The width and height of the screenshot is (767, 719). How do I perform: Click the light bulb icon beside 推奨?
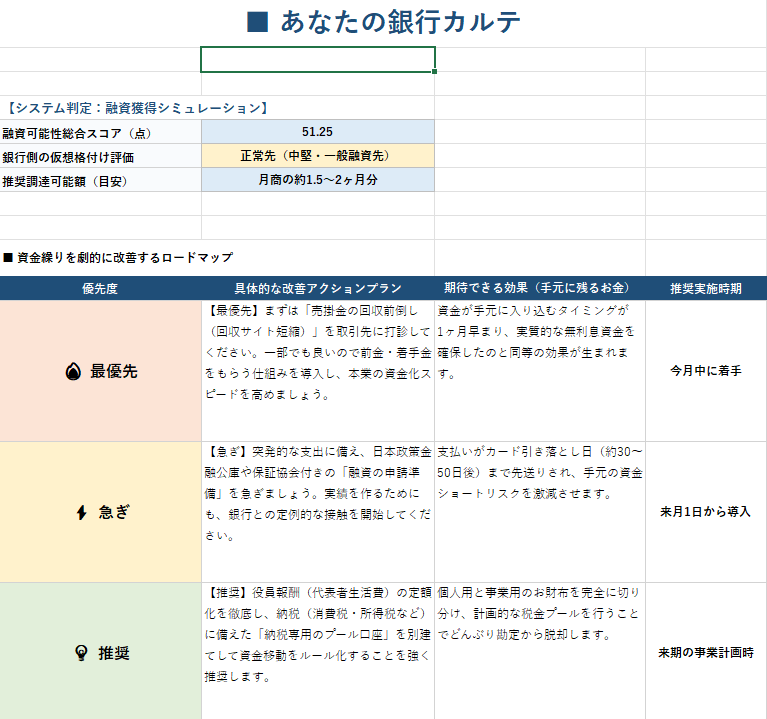(x=81, y=652)
